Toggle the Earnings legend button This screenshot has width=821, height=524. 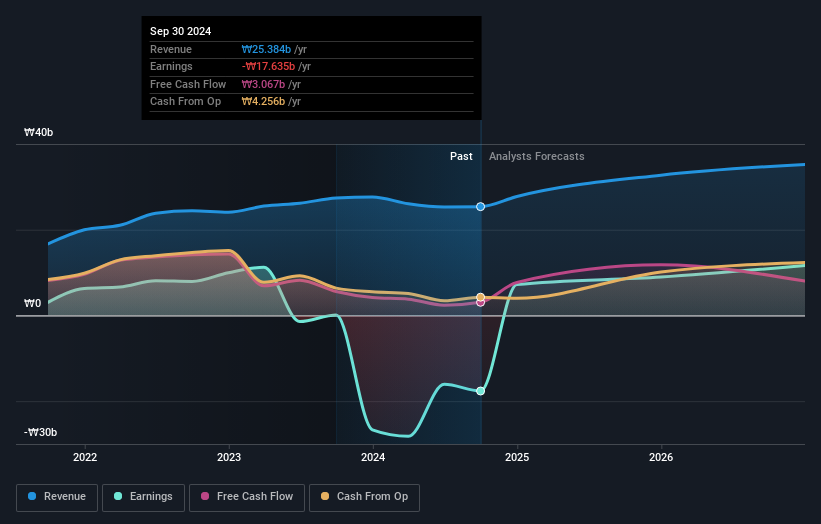pos(143,497)
